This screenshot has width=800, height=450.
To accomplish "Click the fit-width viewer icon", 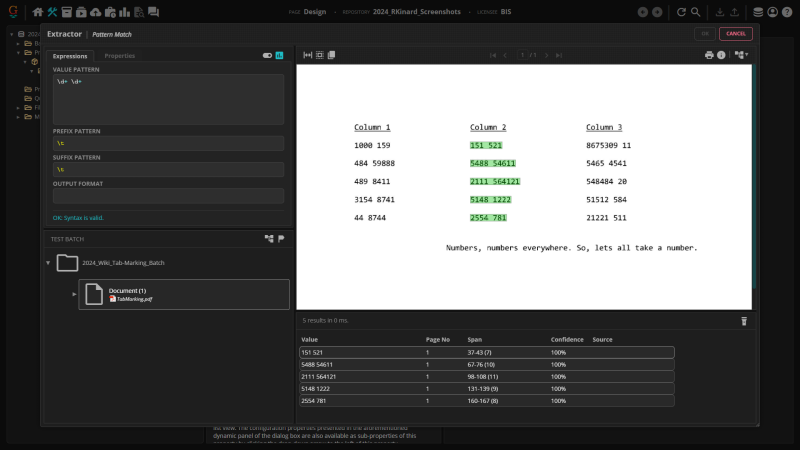I will [308, 55].
